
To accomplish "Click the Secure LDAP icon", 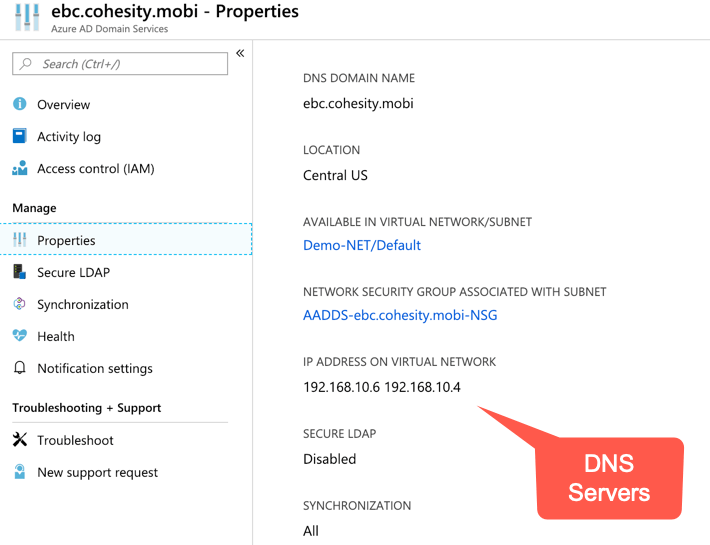I will pos(20,273).
